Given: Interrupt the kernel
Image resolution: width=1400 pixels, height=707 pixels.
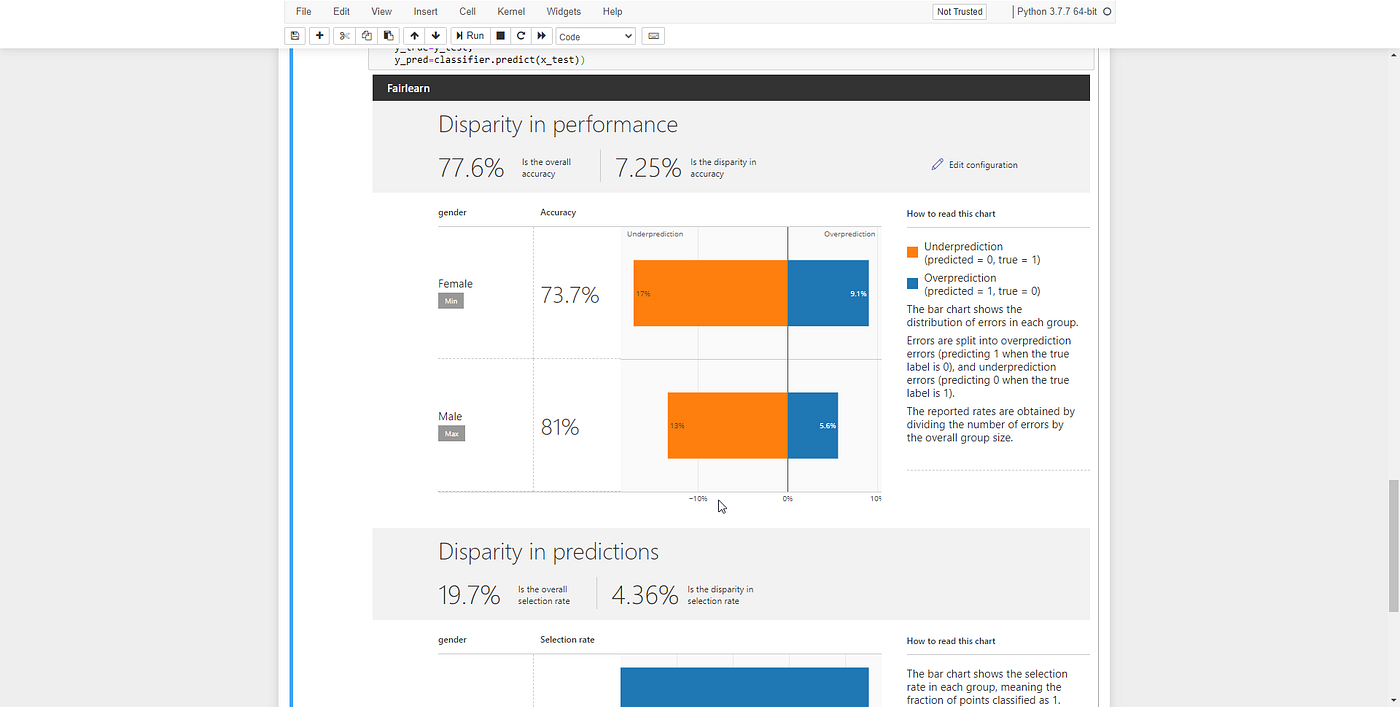Looking at the screenshot, I should coord(498,35).
